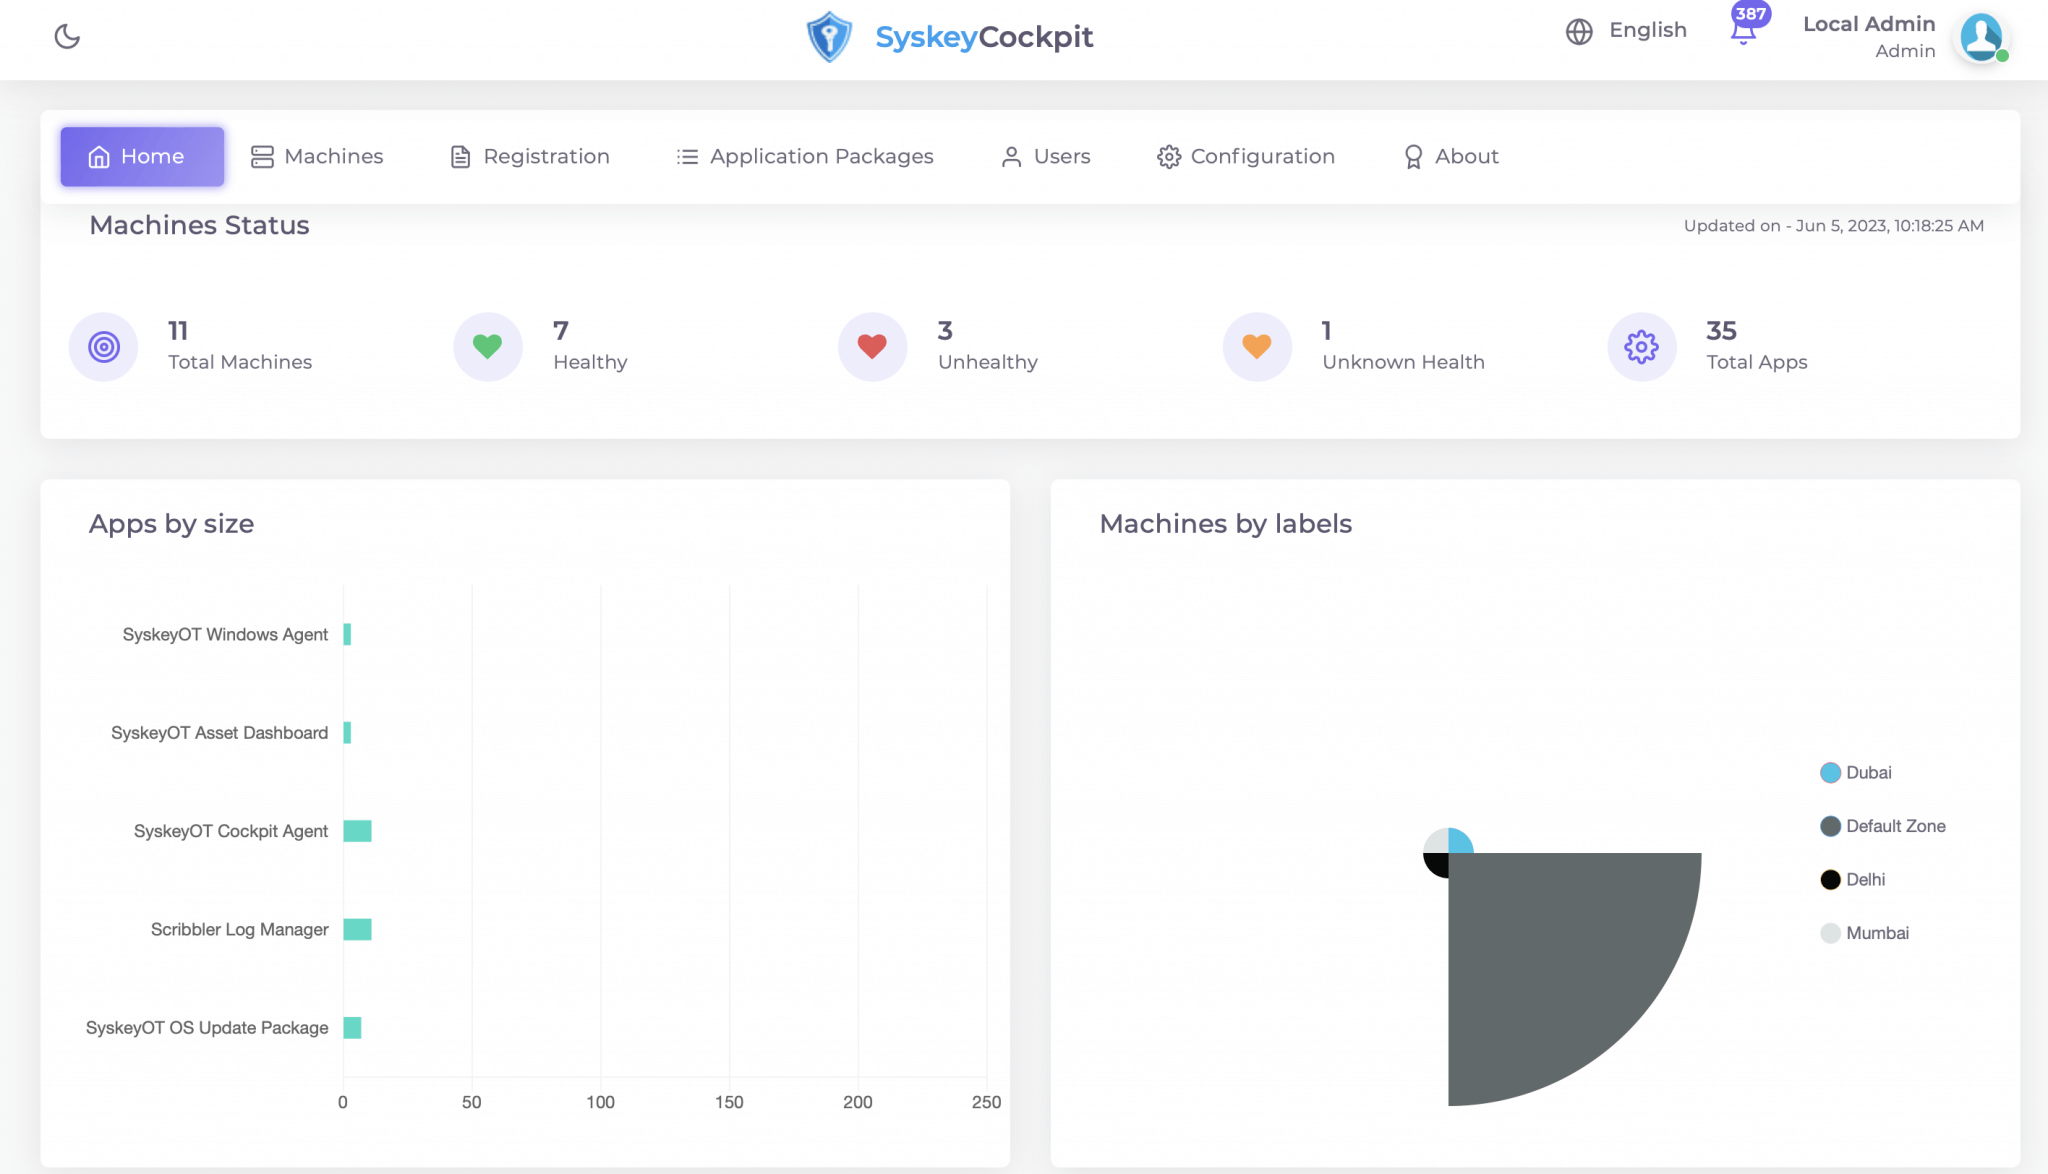Toggle Dubai legend color dot
This screenshot has height=1174, width=2048.
pos(1830,773)
